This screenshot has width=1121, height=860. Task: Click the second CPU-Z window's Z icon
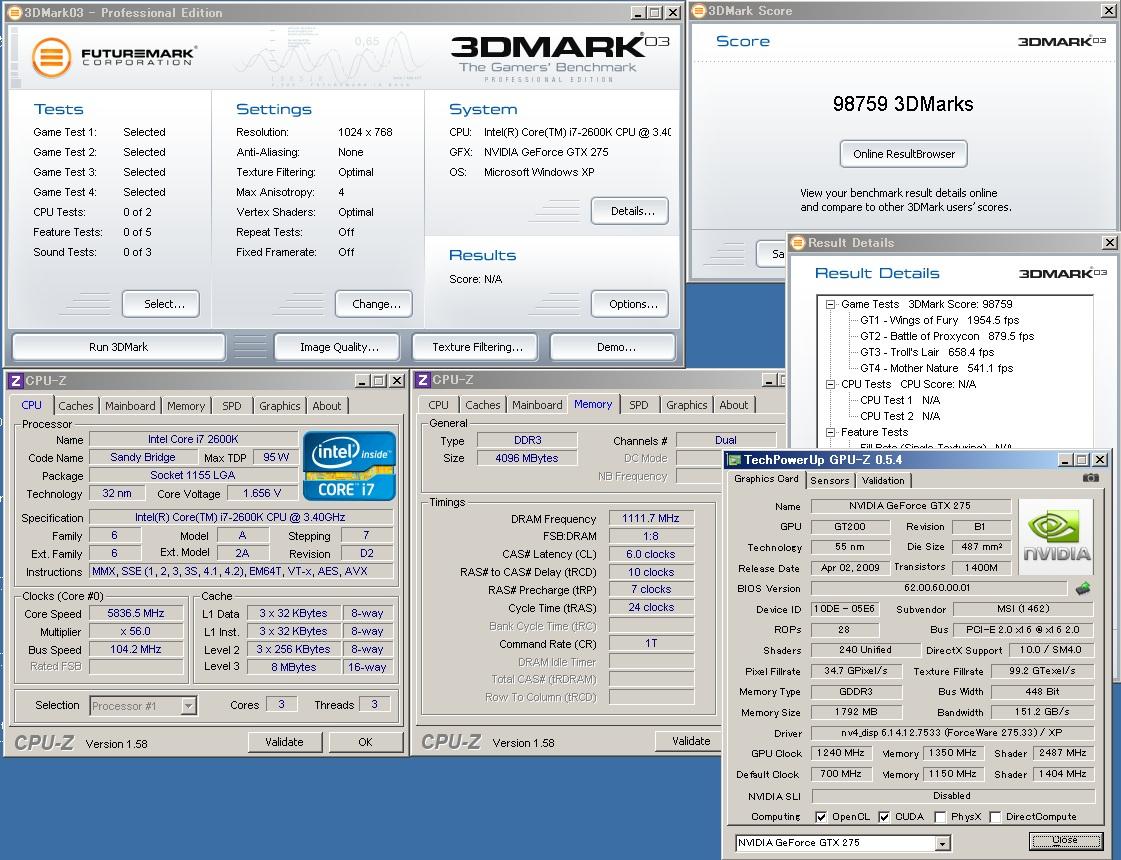coord(423,380)
